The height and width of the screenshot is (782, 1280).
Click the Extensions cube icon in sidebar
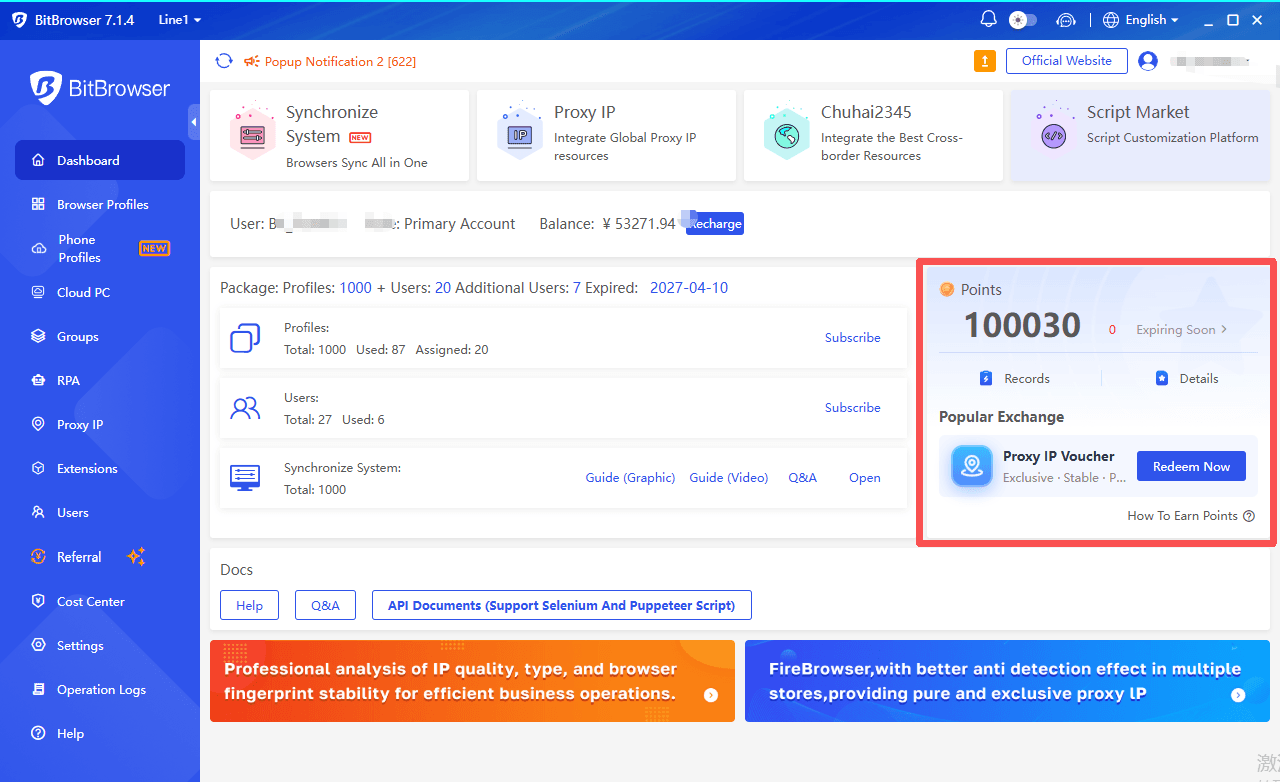[x=38, y=468]
